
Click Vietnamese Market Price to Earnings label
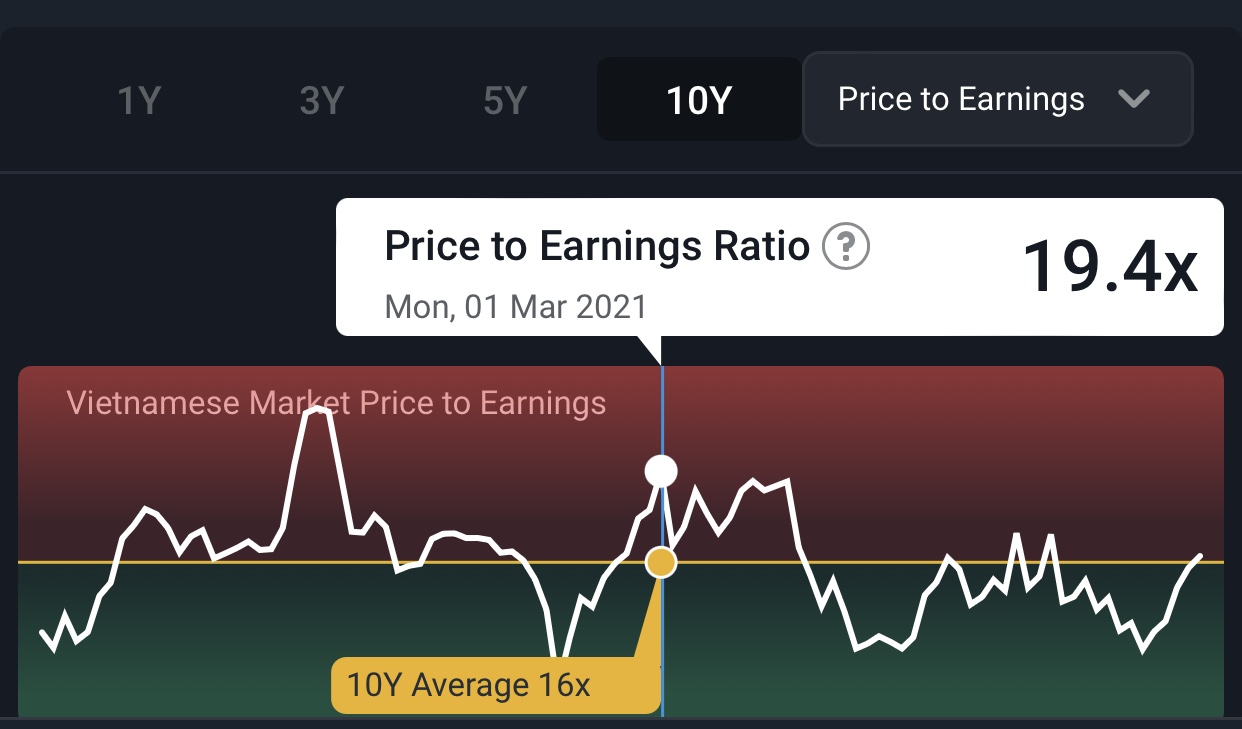pos(336,403)
